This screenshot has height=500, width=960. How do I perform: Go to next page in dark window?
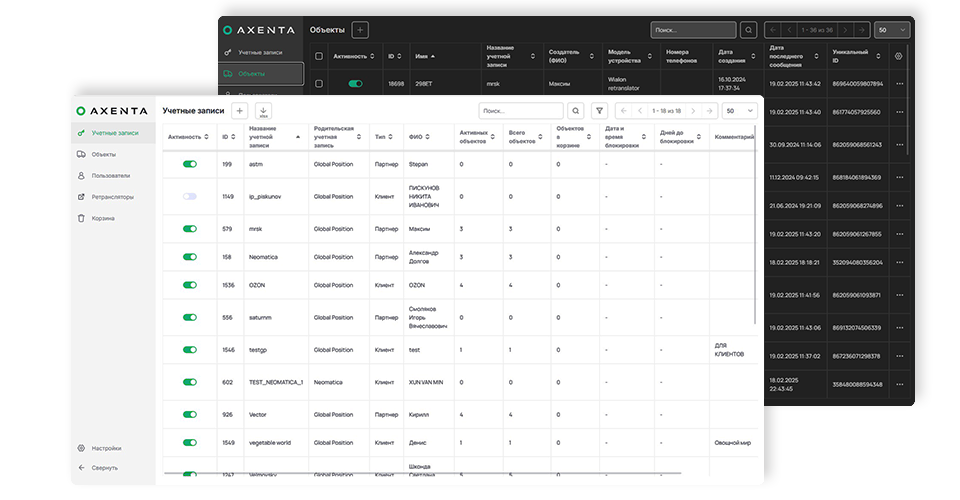point(846,30)
